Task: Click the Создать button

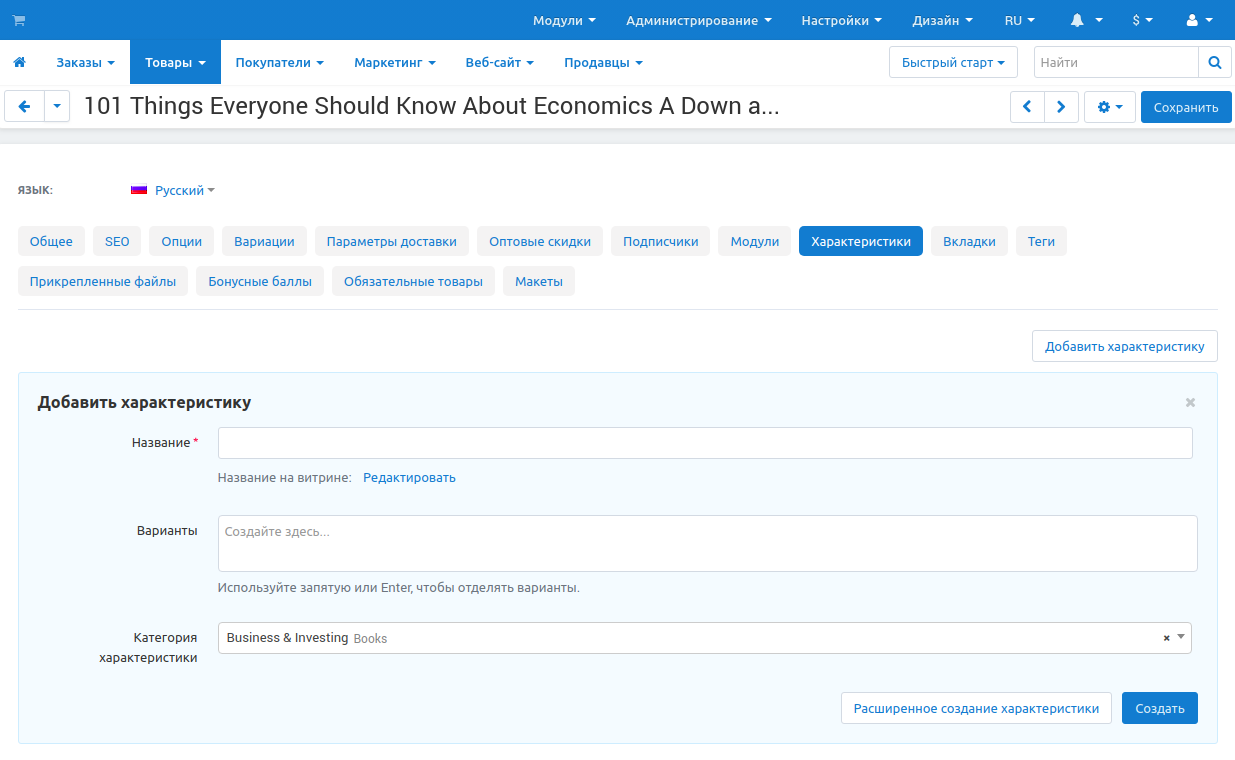Action: (1159, 708)
